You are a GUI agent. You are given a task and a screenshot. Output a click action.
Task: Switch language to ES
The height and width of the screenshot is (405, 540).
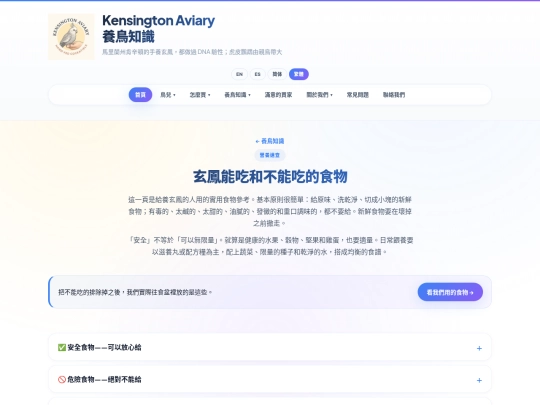coord(257,74)
